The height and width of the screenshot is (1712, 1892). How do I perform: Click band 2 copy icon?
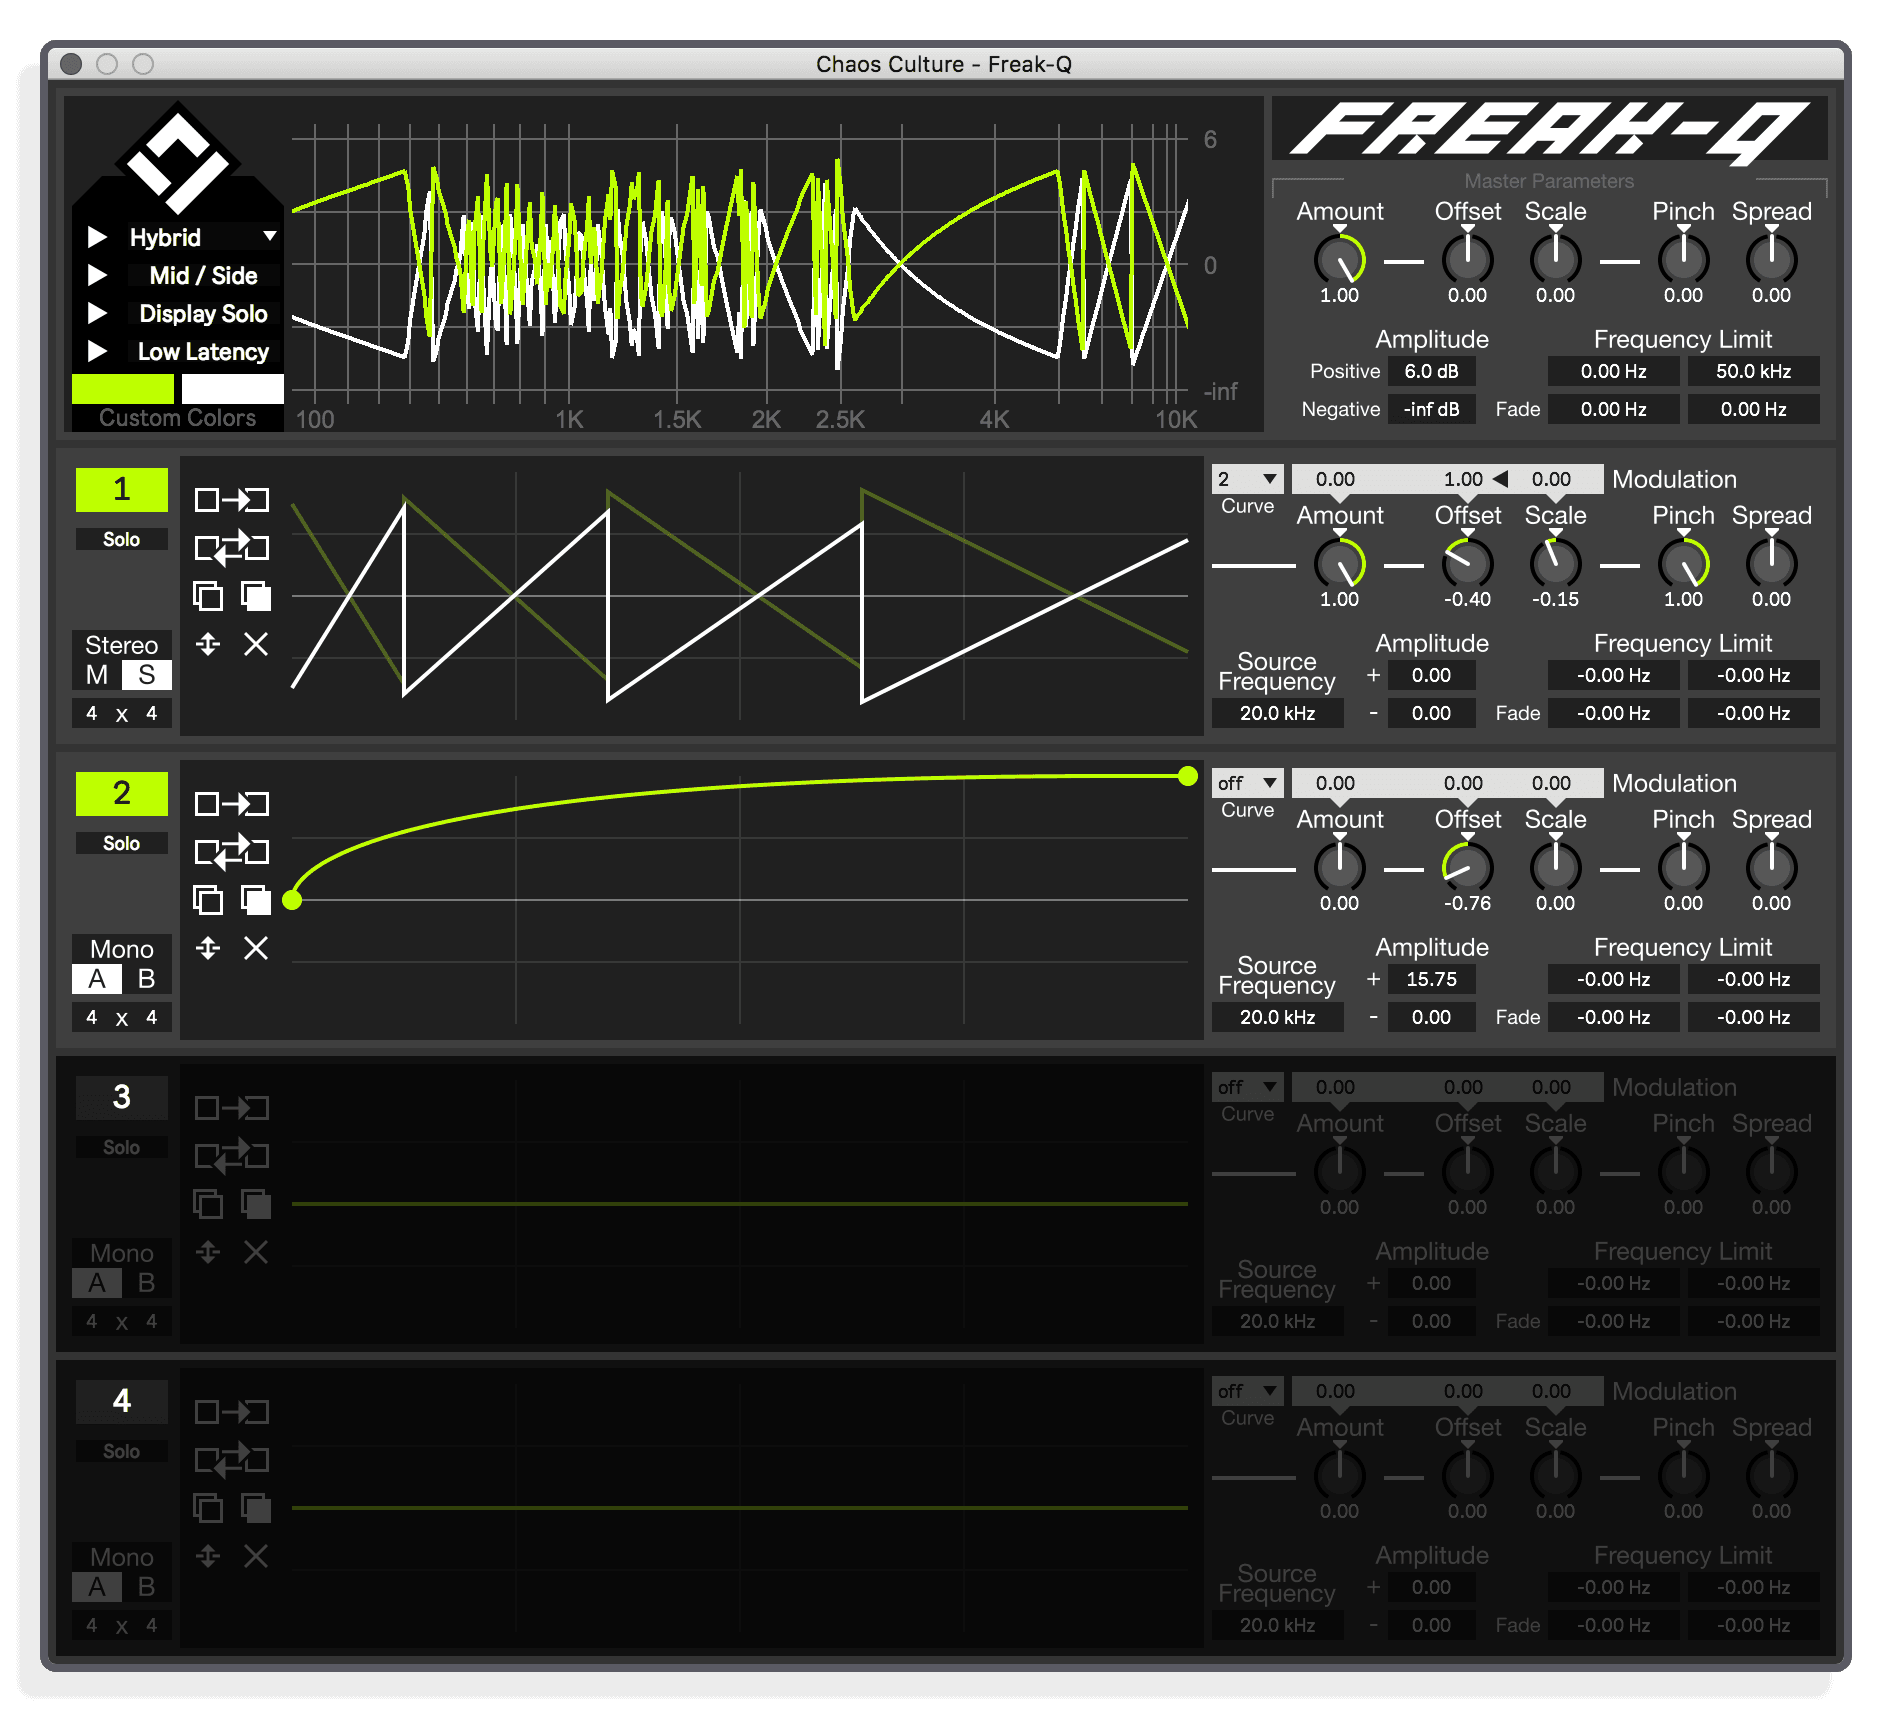208,900
